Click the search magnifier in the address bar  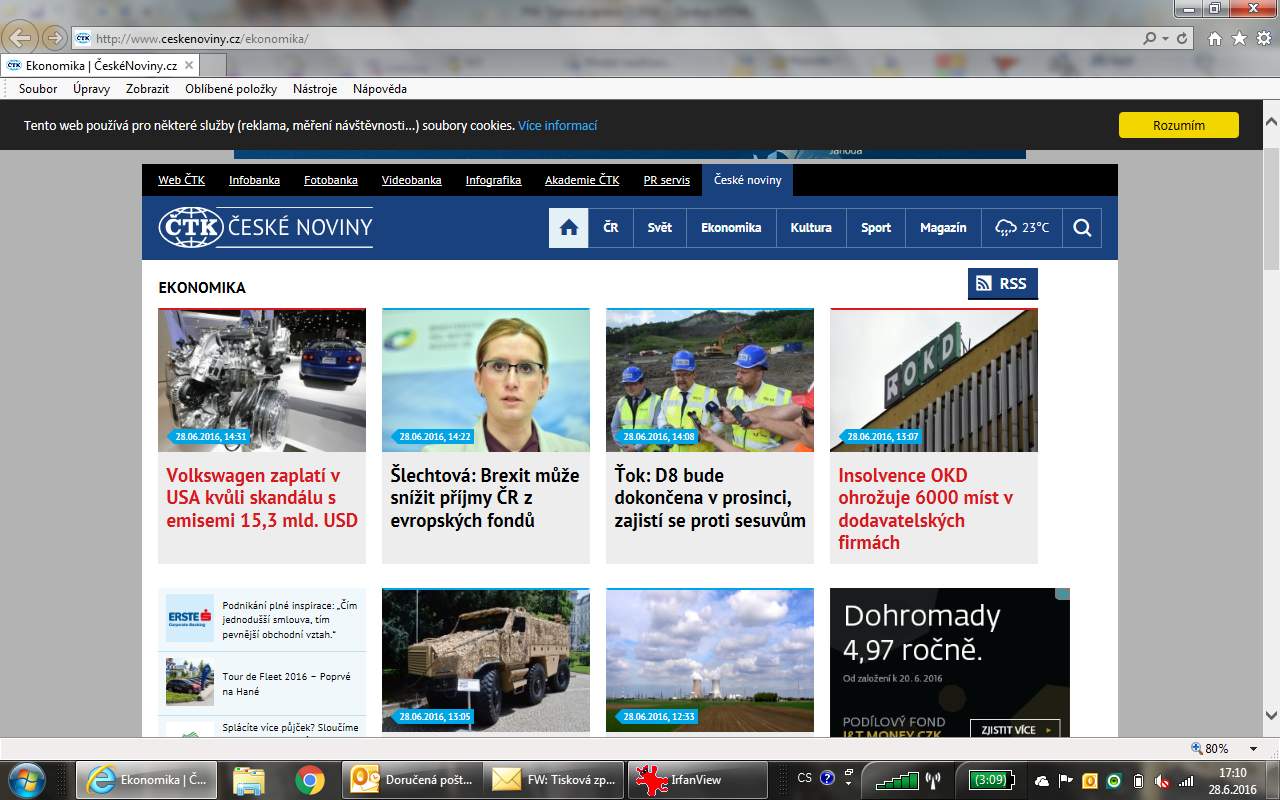point(1150,39)
